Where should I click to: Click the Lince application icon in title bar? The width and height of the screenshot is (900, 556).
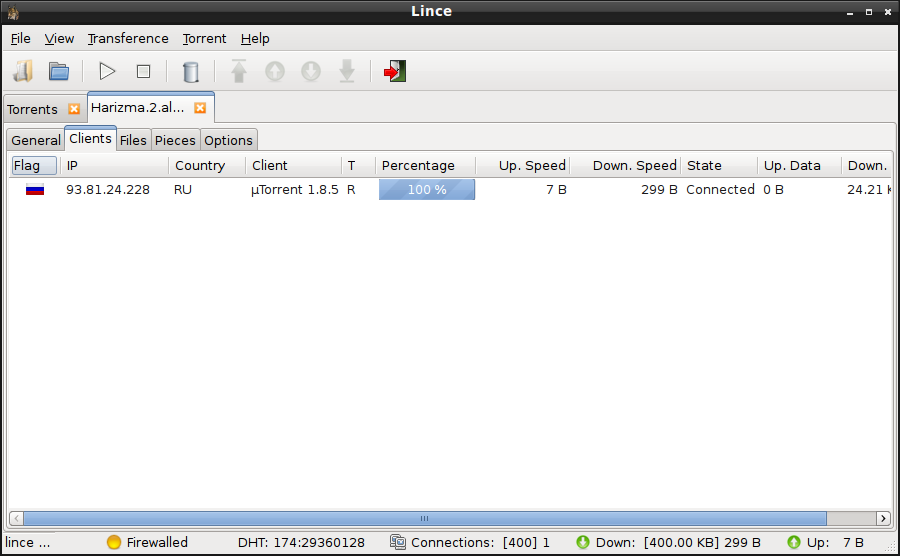(x=13, y=11)
